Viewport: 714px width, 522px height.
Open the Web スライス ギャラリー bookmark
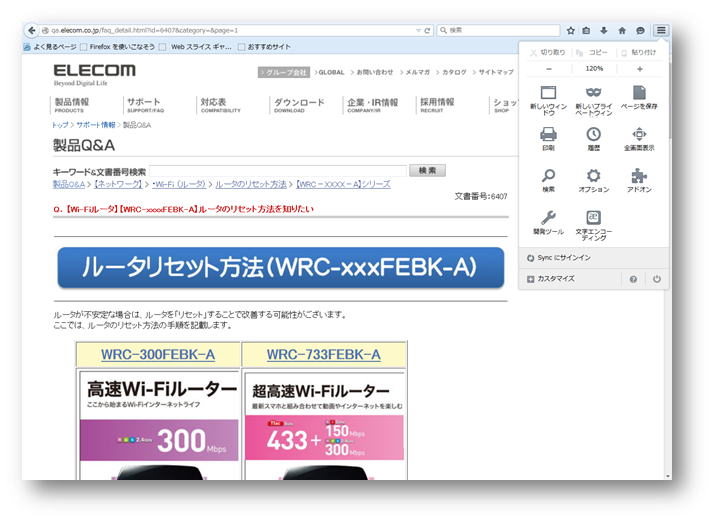(195, 46)
